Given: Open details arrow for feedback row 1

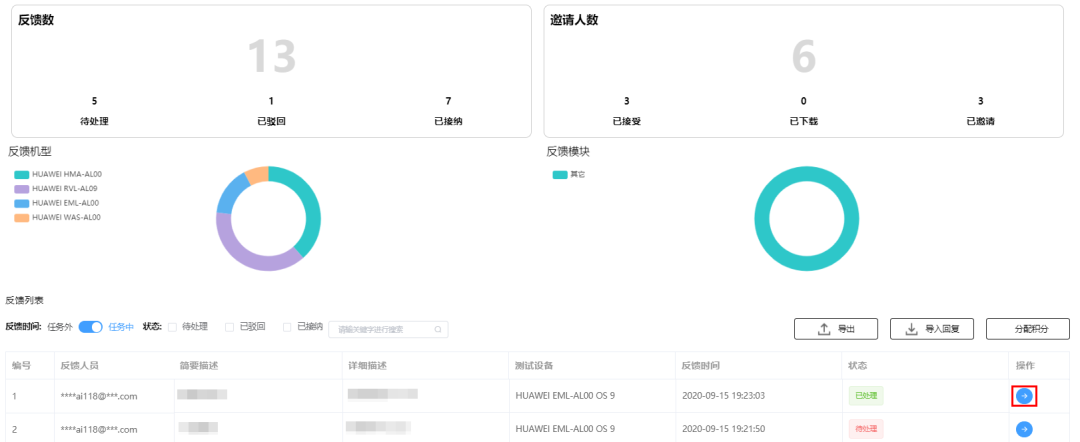Looking at the screenshot, I should tap(1023, 396).
